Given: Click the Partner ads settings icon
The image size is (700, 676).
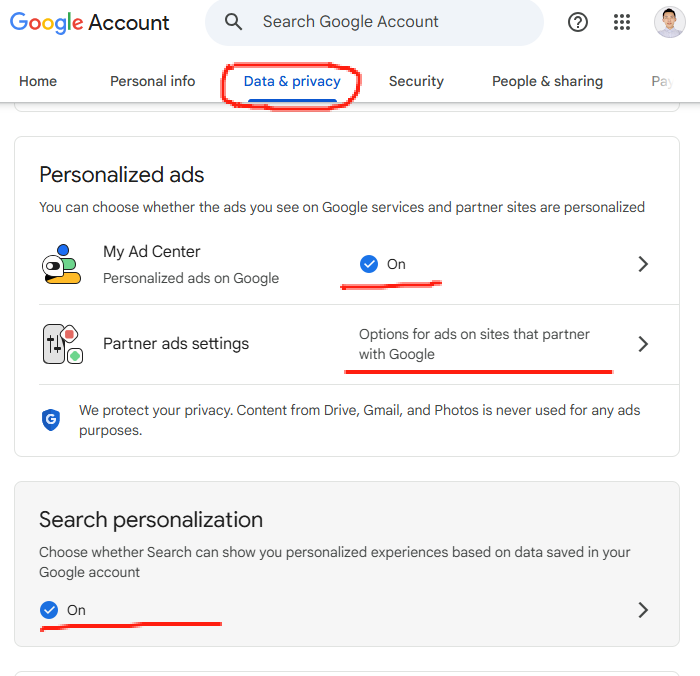Looking at the screenshot, I should pos(61,344).
